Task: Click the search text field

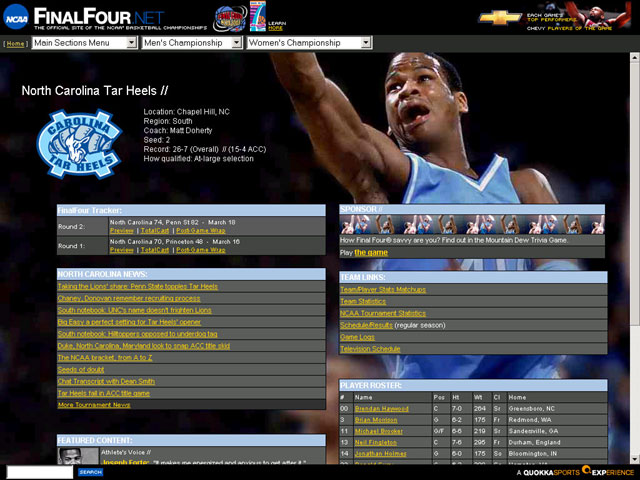Action: 39,471
